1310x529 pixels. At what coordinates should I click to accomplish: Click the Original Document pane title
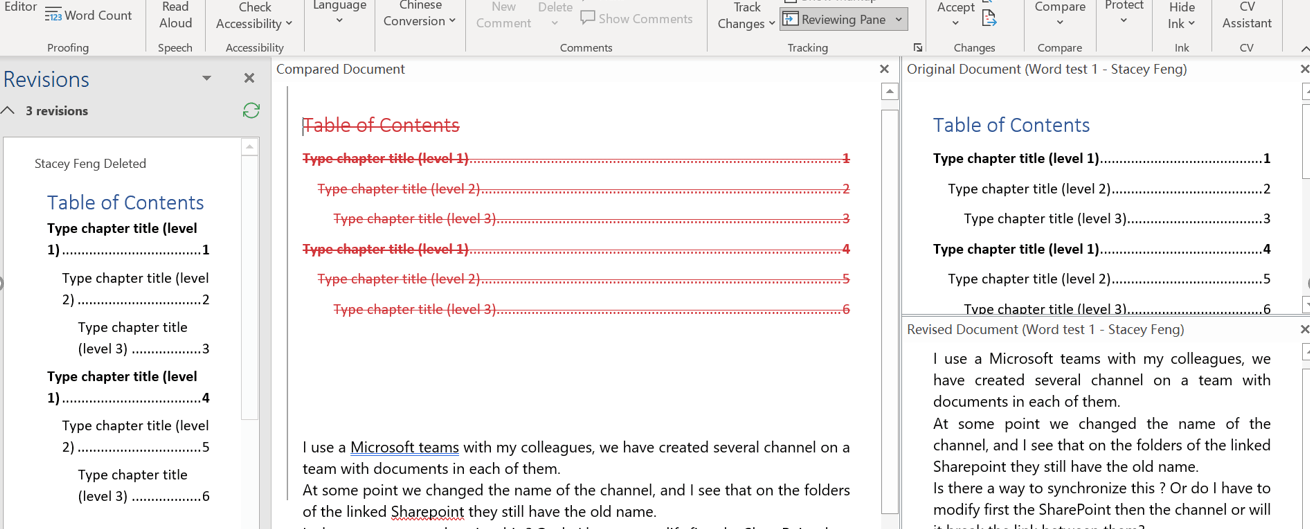[x=1047, y=69]
